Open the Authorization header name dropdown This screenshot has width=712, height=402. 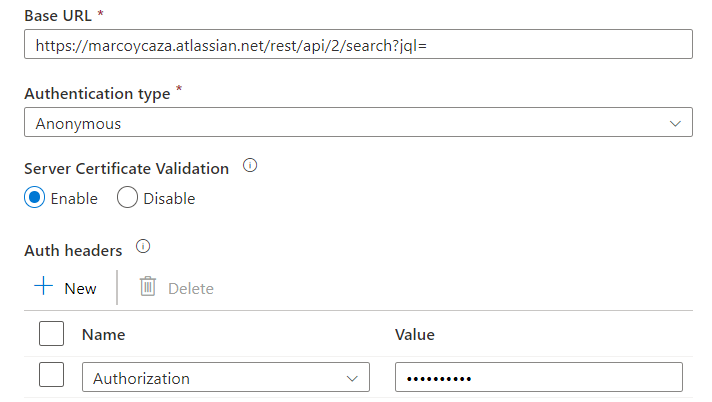click(226, 377)
